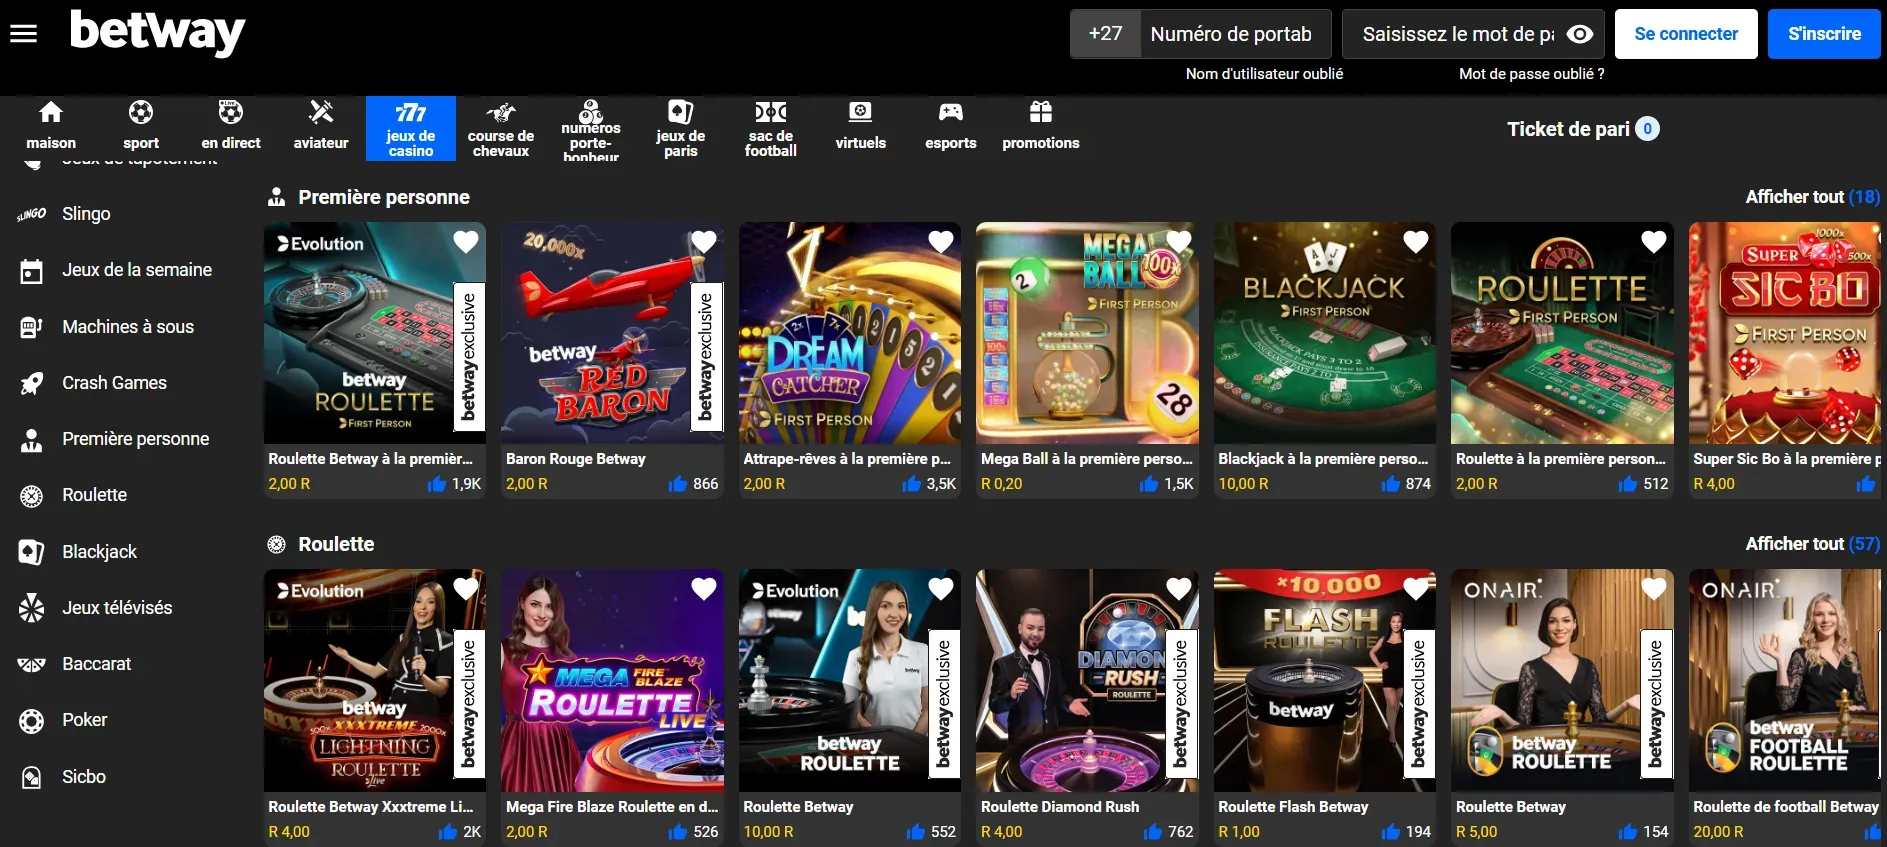Click the S'inscrire button
This screenshot has height=847, width=1887.
pos(1824,34)
